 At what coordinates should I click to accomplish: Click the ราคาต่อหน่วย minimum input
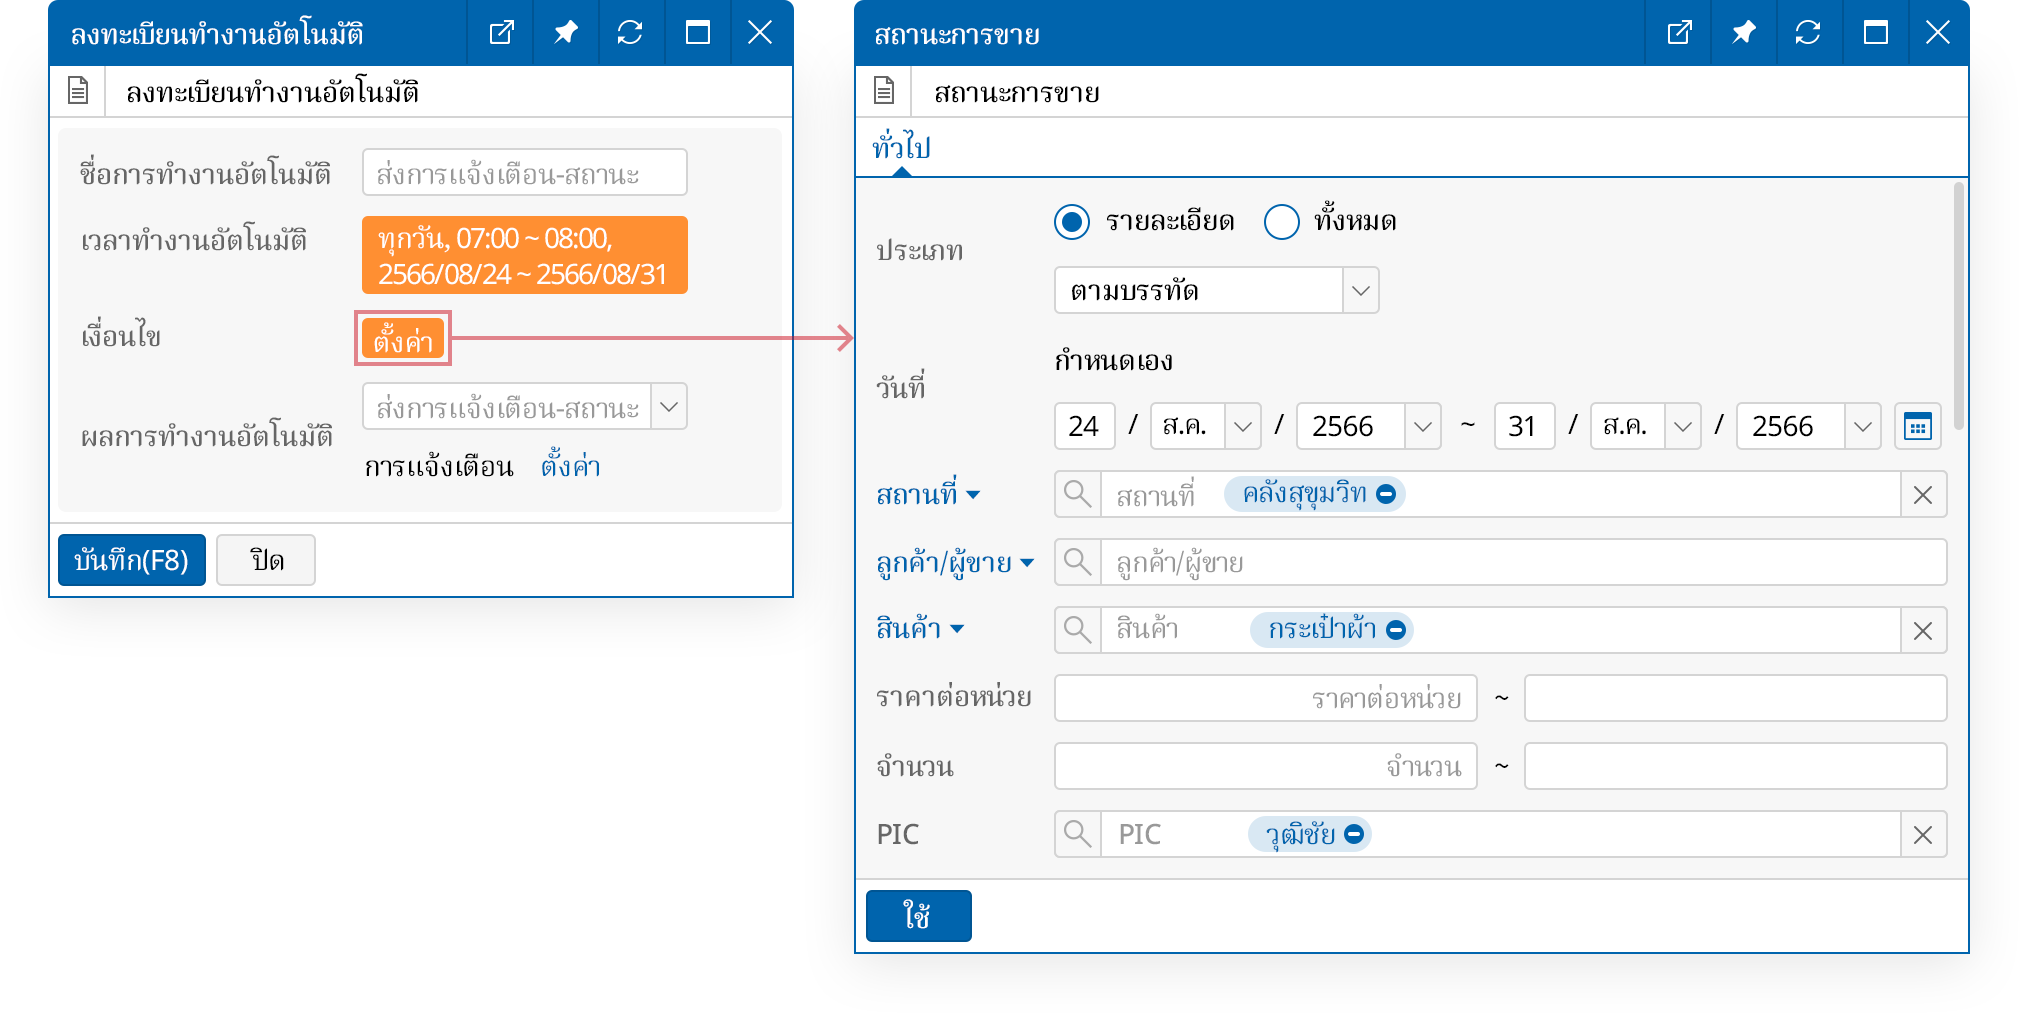[1266, 698]
